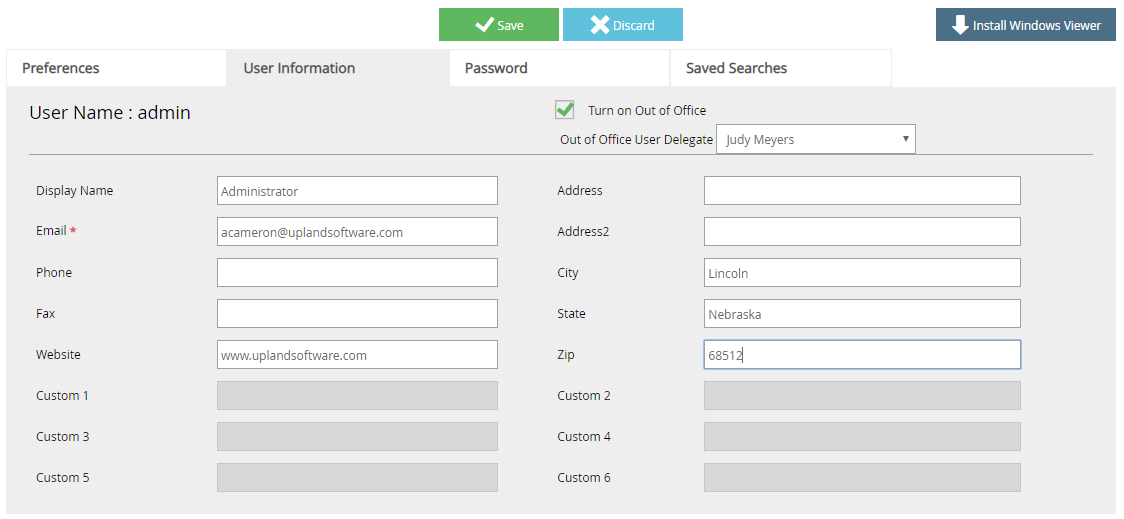Click the download arrow icon on Install Windows Viewer

pos(960,25)
